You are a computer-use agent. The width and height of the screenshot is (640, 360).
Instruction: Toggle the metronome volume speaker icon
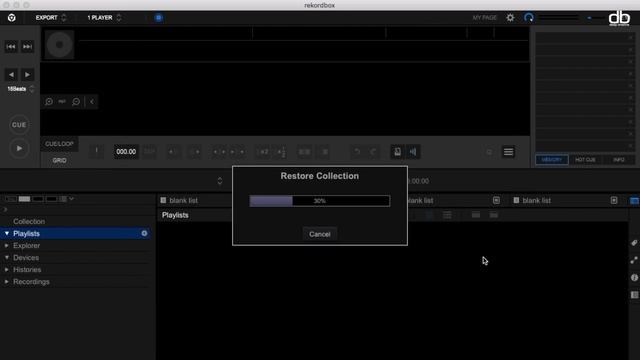tap(413, 152)
